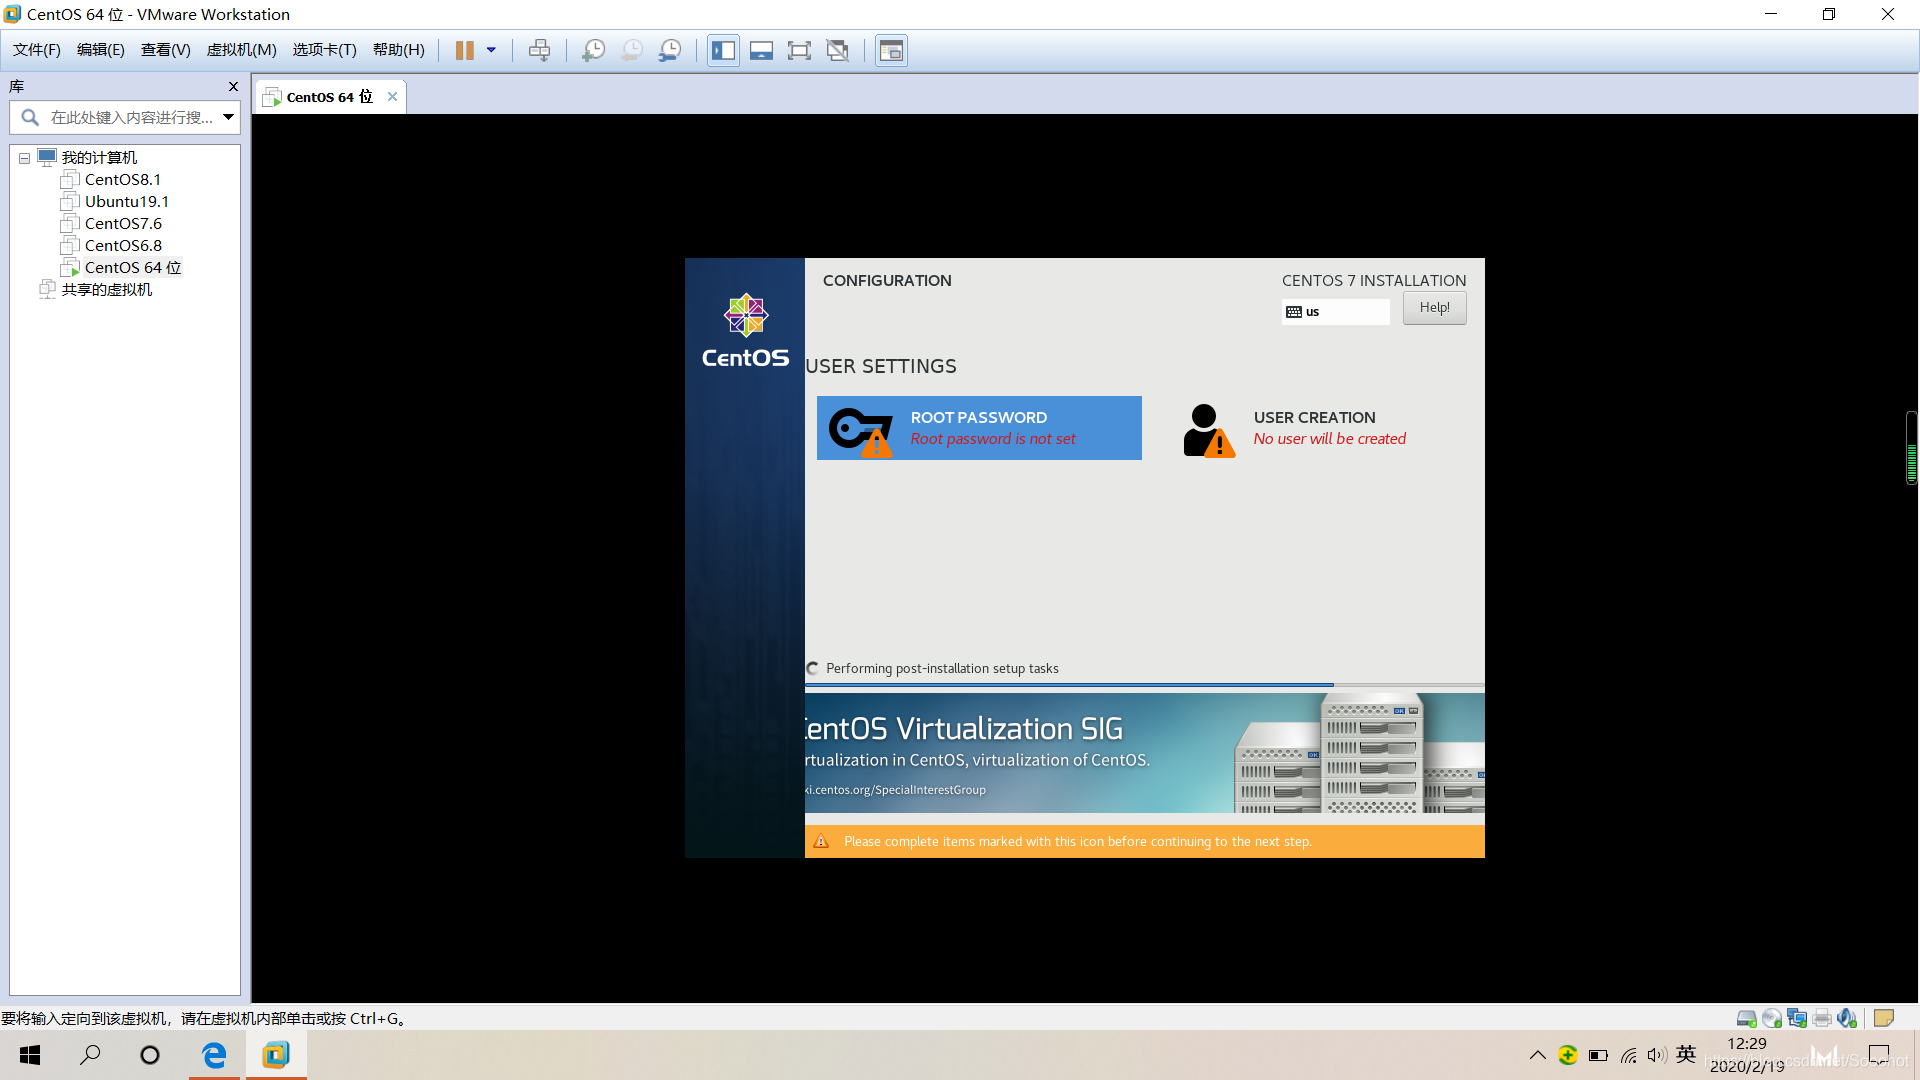This screenshot has height=1080, width=1920.
Task: Show hidden system tray icons
Action: 1538,1055
